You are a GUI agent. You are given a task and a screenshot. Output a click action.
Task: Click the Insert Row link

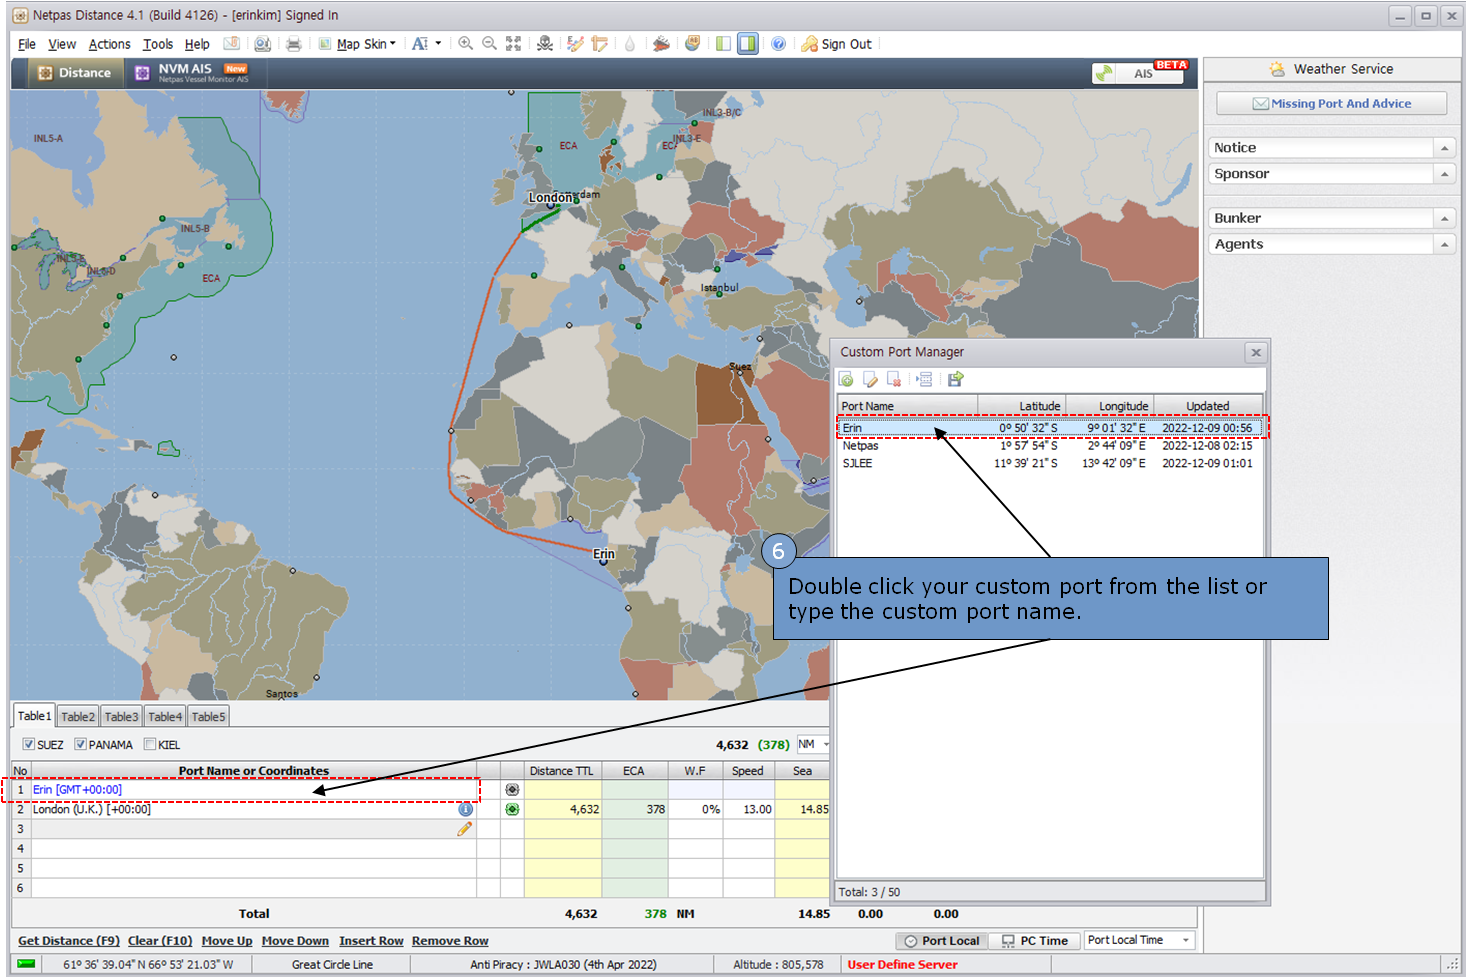[x=371, y=941]
